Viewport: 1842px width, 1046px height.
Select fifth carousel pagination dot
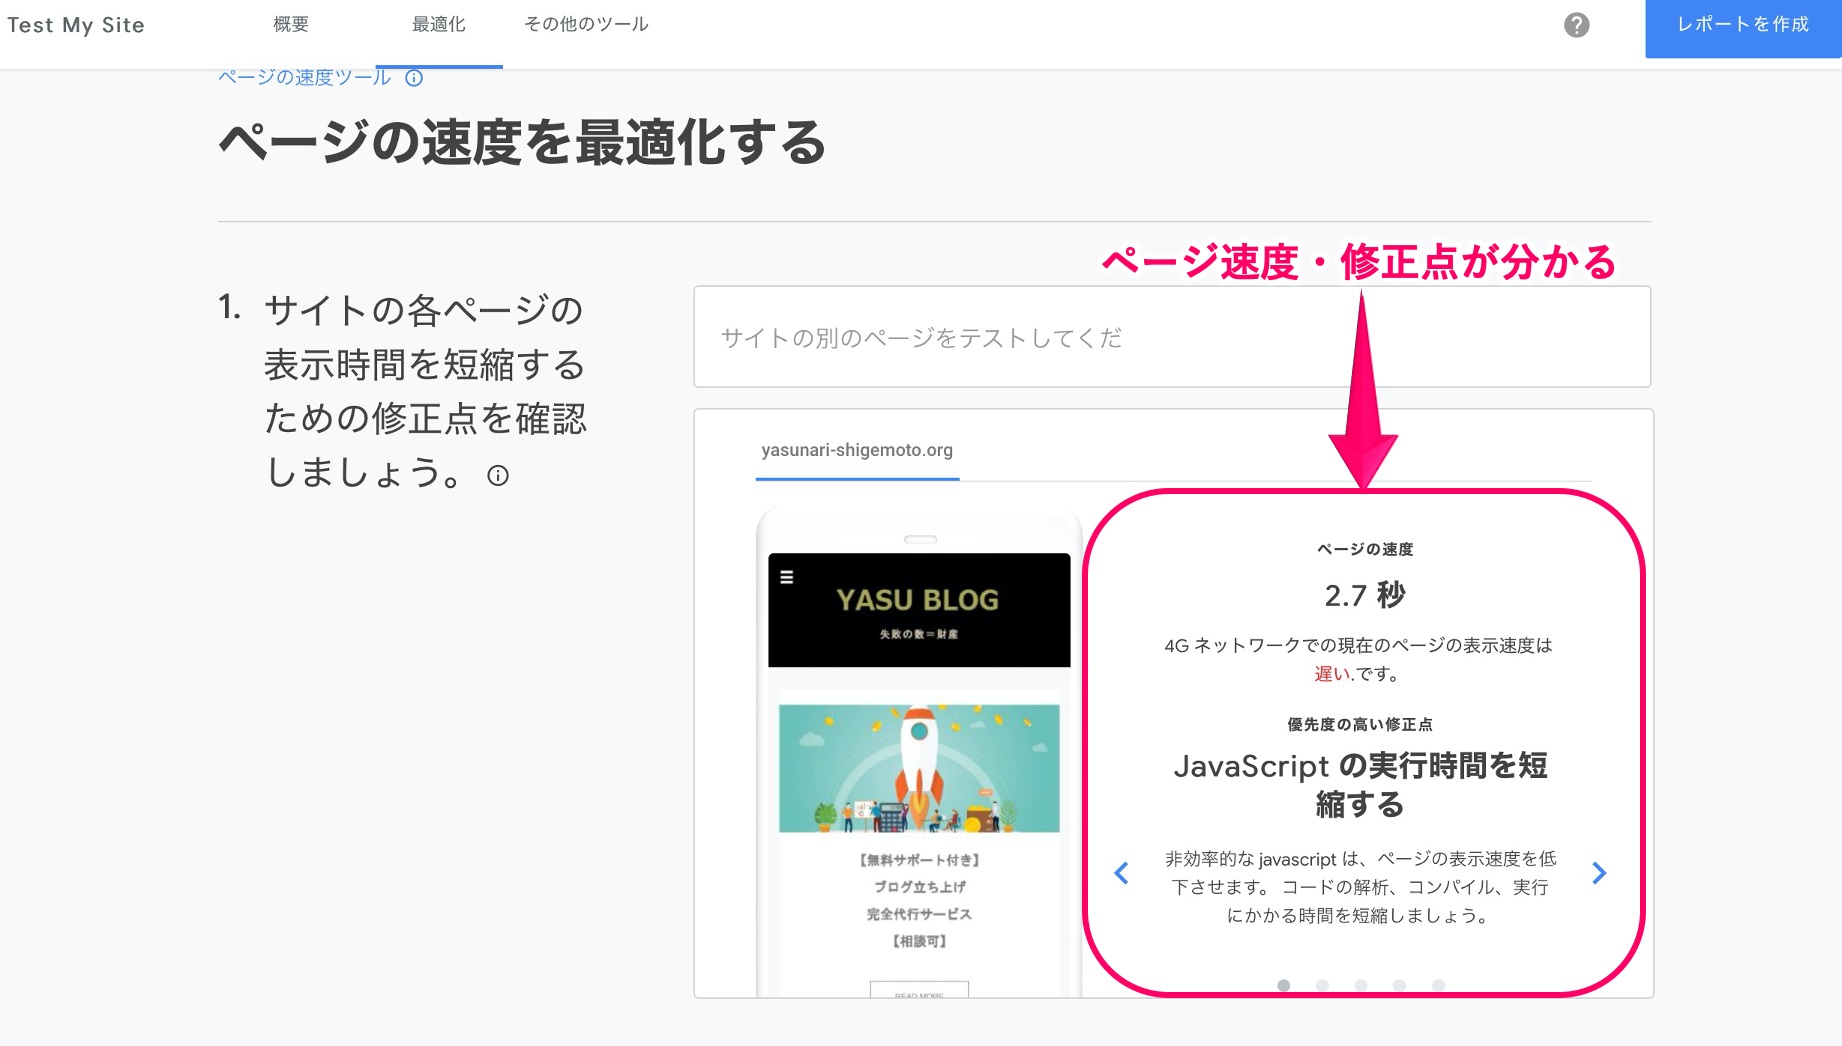1438,986
